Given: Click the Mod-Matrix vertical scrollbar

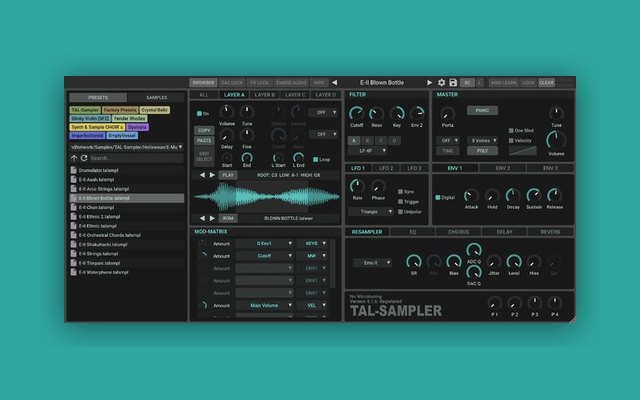Looking at the screenshot, I should pos(333,264).
